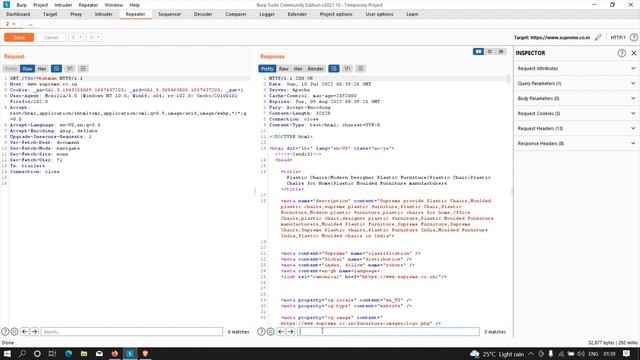640x360 pixels.
Task: Open the User options tab
Action: (379, 14)
